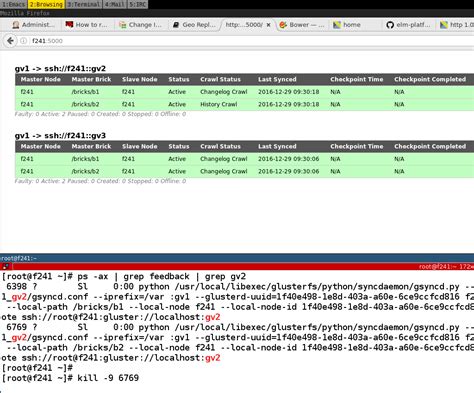Switch to the 1:Emacs workspace
Viewport: 474px width, 393px height.
13,4
